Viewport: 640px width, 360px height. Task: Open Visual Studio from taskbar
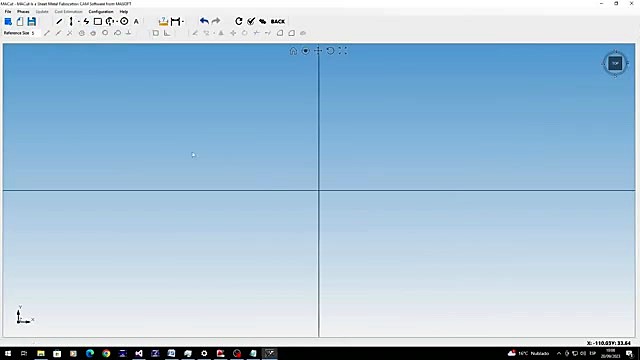click(x=139, y=353)
